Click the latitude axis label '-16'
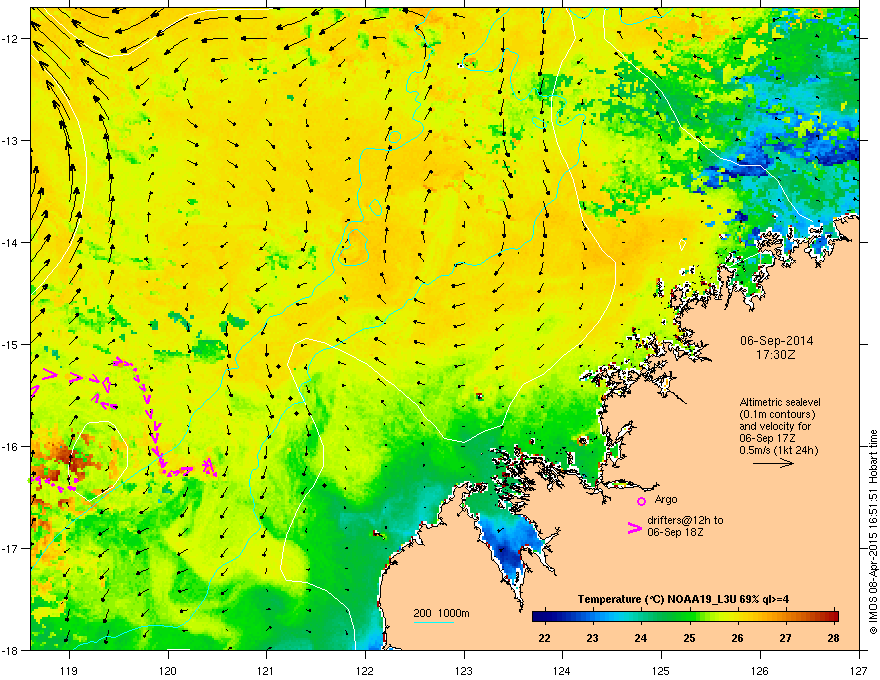This screenshot has height=680, width=880. [x=11, y=447]
